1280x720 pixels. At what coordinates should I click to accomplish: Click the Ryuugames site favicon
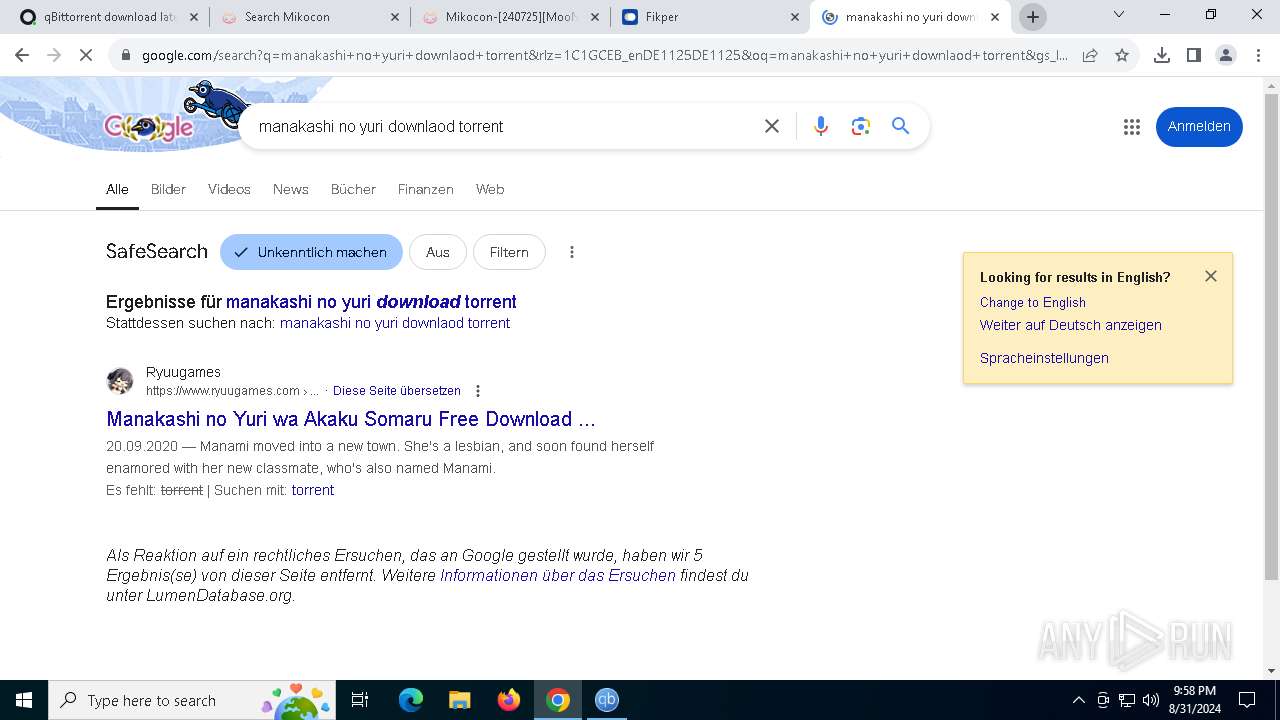coord(120,381)
